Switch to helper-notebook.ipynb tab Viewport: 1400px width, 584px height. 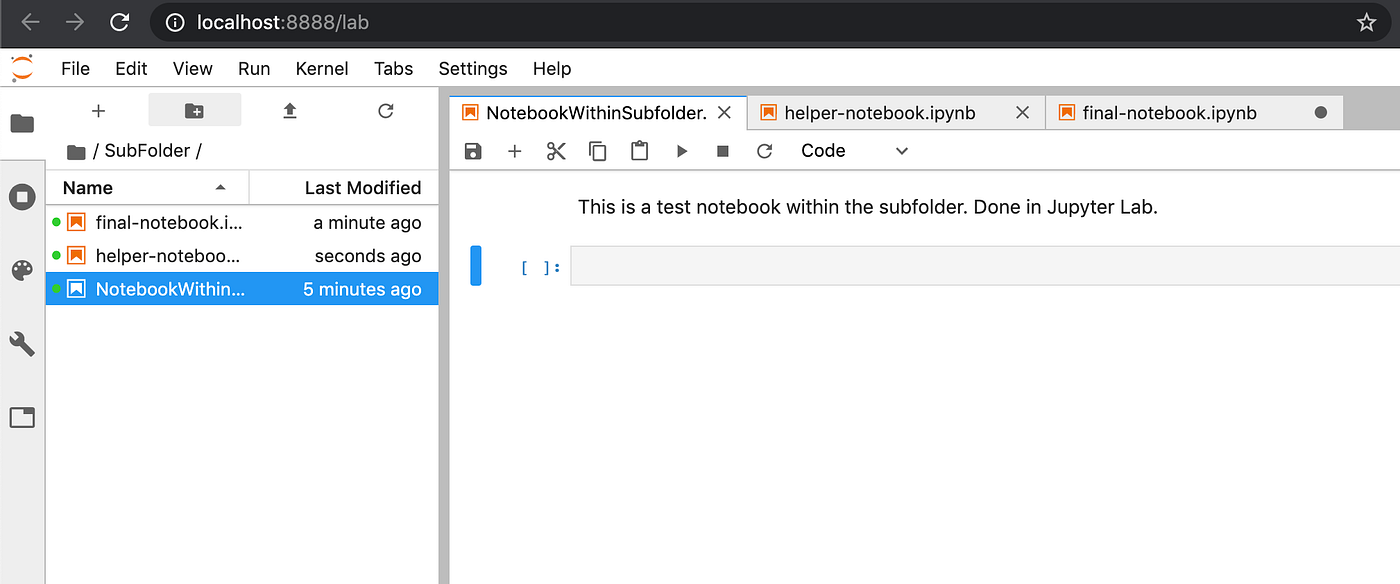(880, 112)
